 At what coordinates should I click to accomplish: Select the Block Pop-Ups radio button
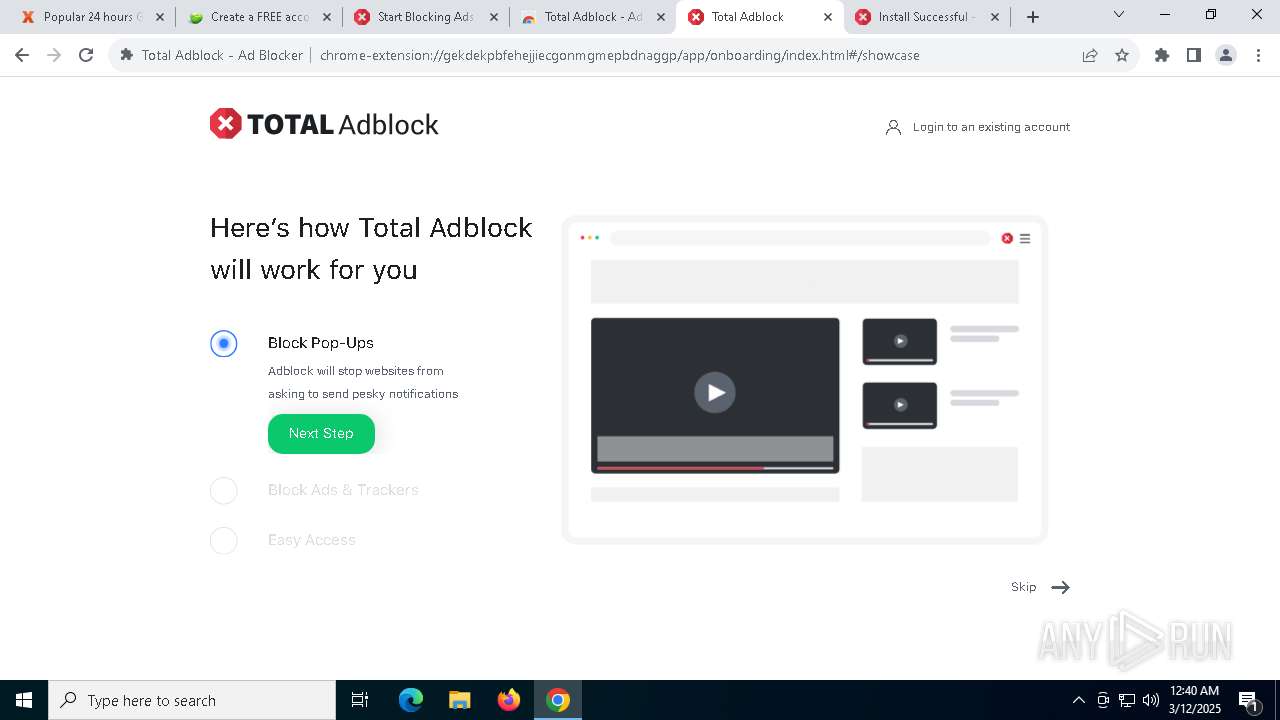tap(224, 344)
